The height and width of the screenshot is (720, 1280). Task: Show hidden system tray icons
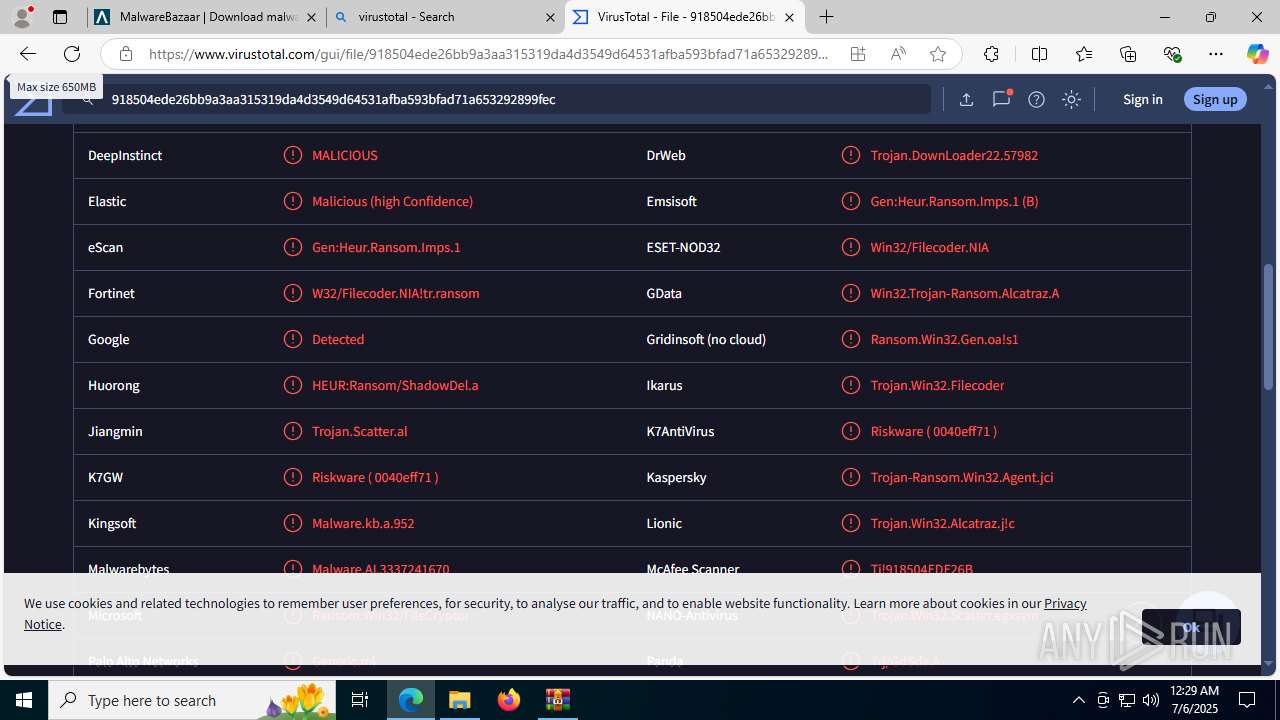pos(1078,700)
